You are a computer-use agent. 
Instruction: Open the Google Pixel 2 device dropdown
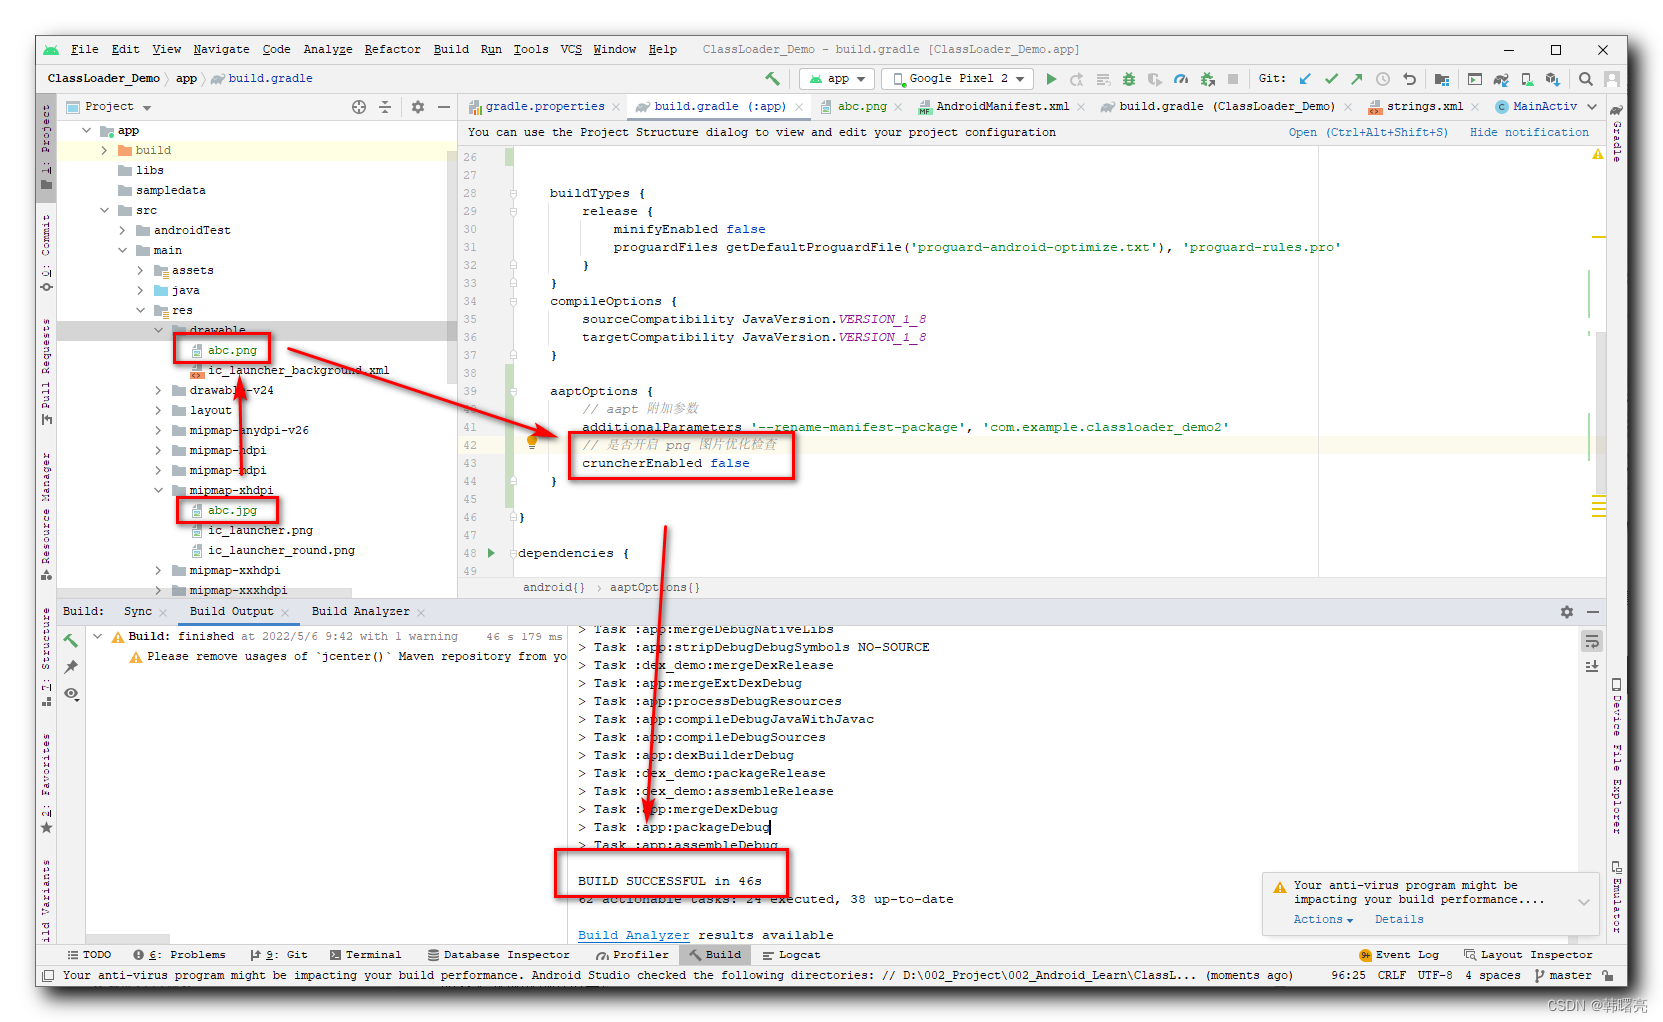[958, 78]
